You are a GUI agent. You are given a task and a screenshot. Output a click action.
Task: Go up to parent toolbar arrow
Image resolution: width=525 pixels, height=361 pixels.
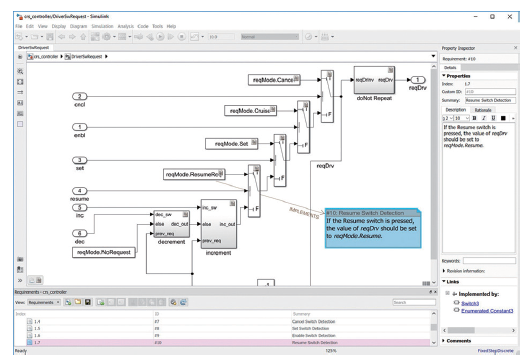click(83, 37)
